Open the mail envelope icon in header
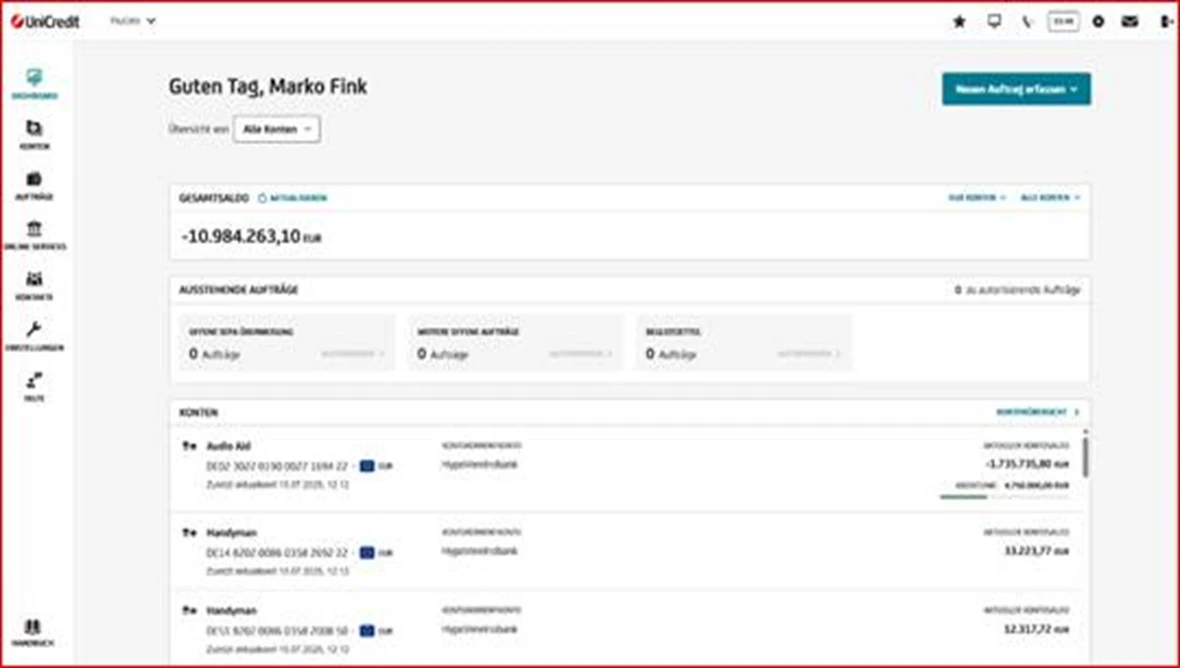1180x668 pixels. click(1129, 20)
